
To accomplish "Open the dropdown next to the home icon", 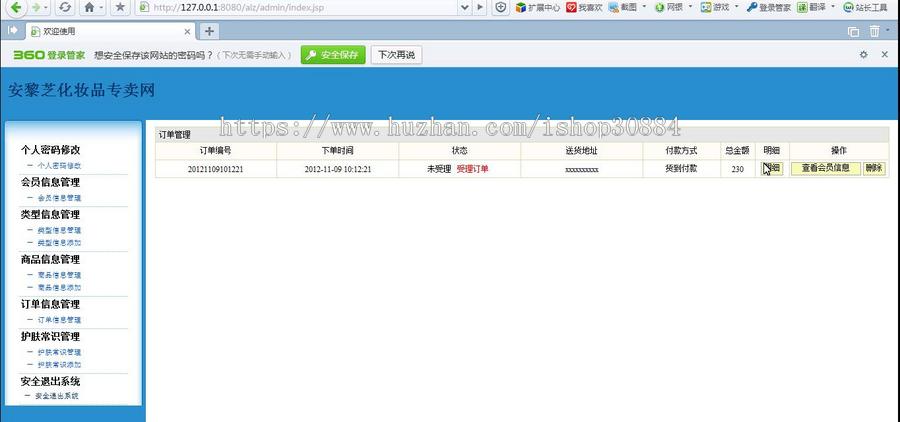I will pyautogui.click(x=102, y=7).
